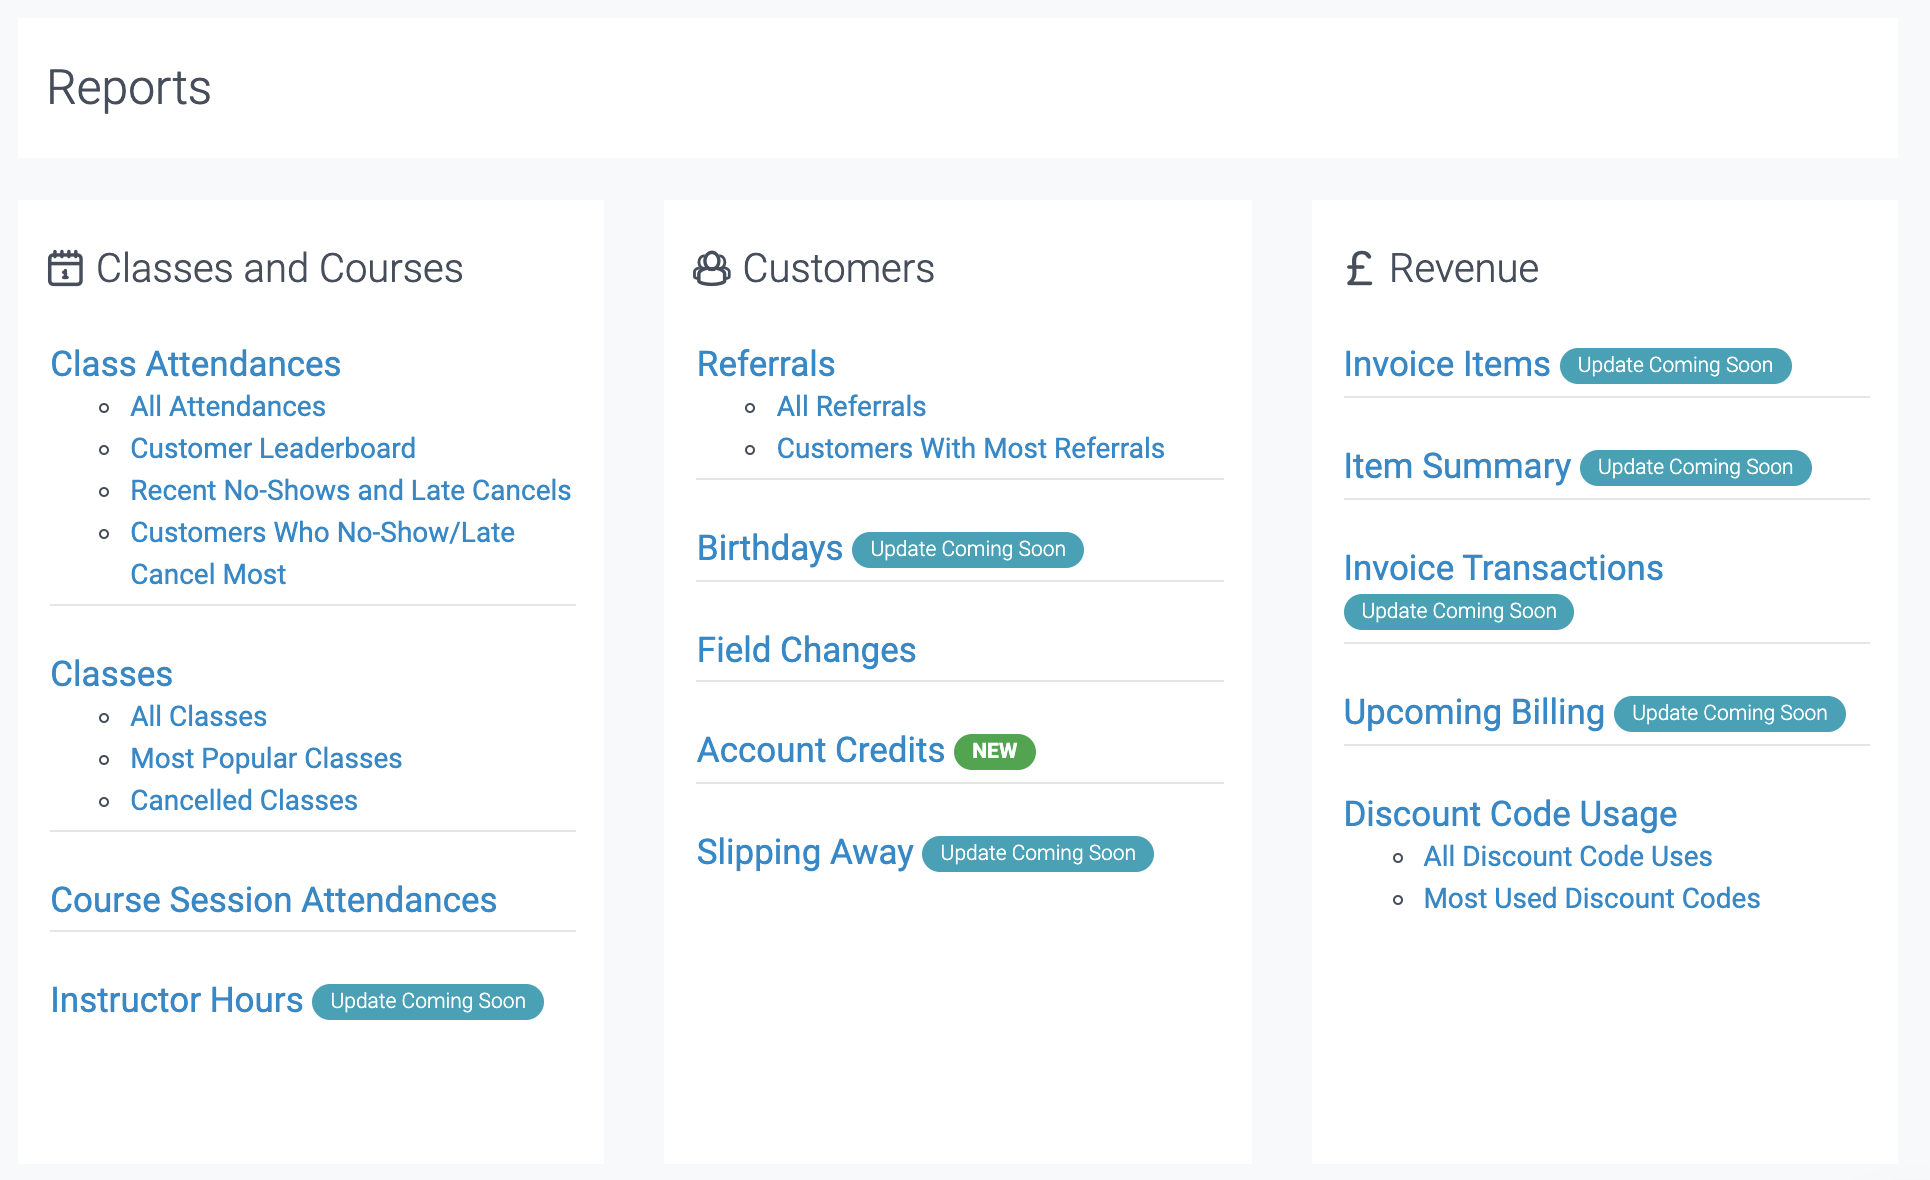Open Most Used Discount Codes report
This screenshot has height=1180, width=1930.
point(1591,898)
